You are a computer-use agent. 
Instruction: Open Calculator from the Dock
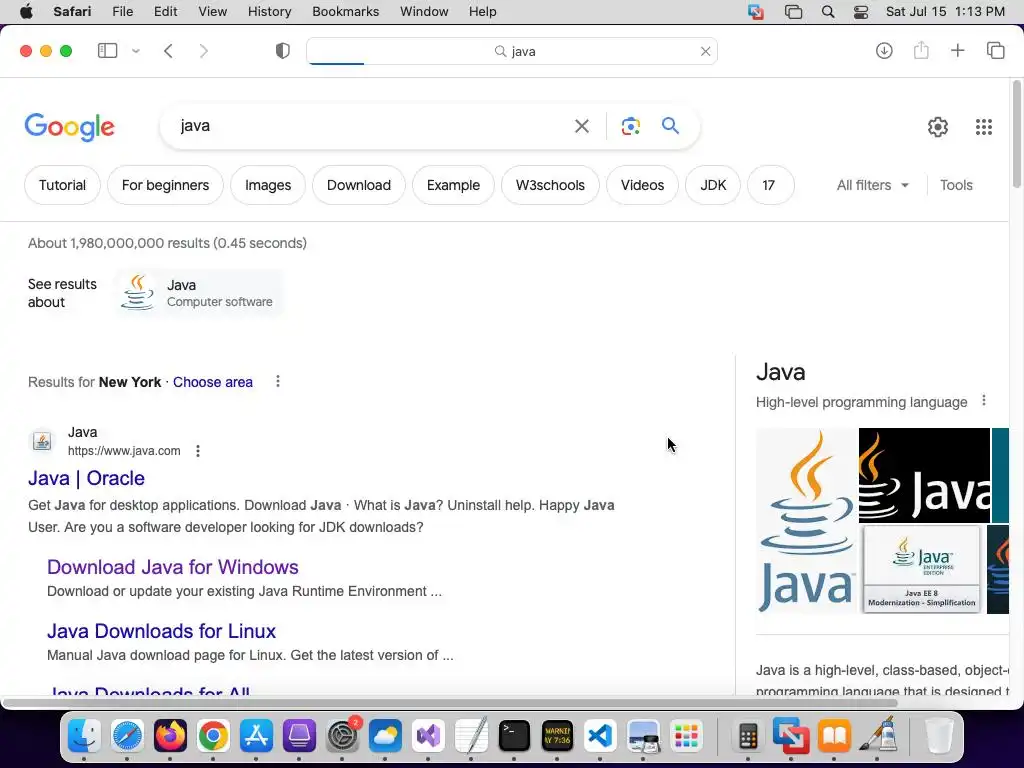pyautogui.click(x=748, y=736)
